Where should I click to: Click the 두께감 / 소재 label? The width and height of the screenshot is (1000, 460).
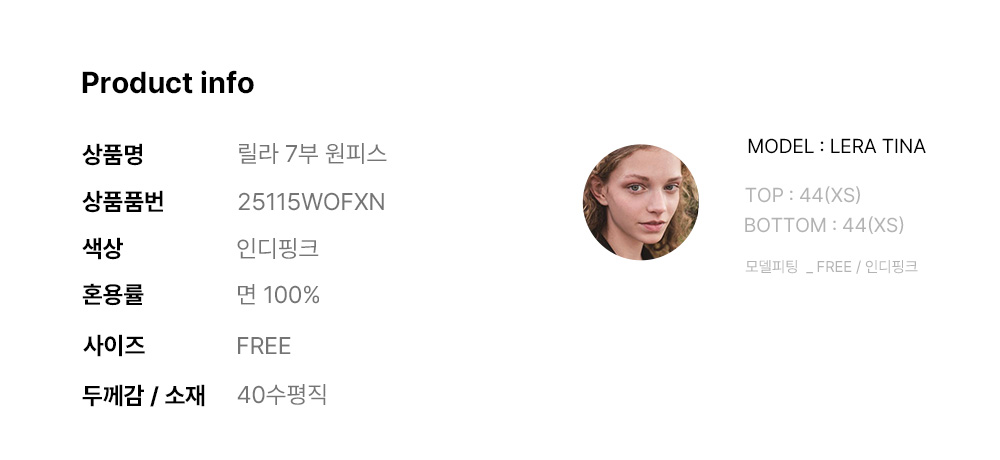(143, 396)
